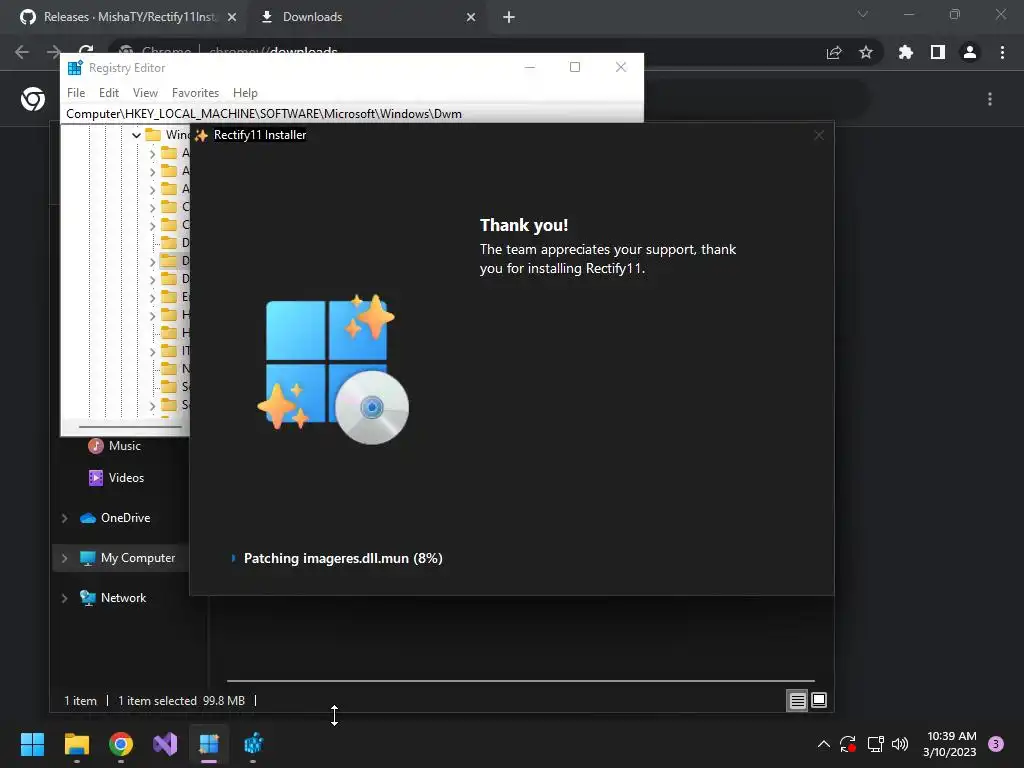Open a new Chrome tab
This screenshot has height=768, width=1024.
509,17
